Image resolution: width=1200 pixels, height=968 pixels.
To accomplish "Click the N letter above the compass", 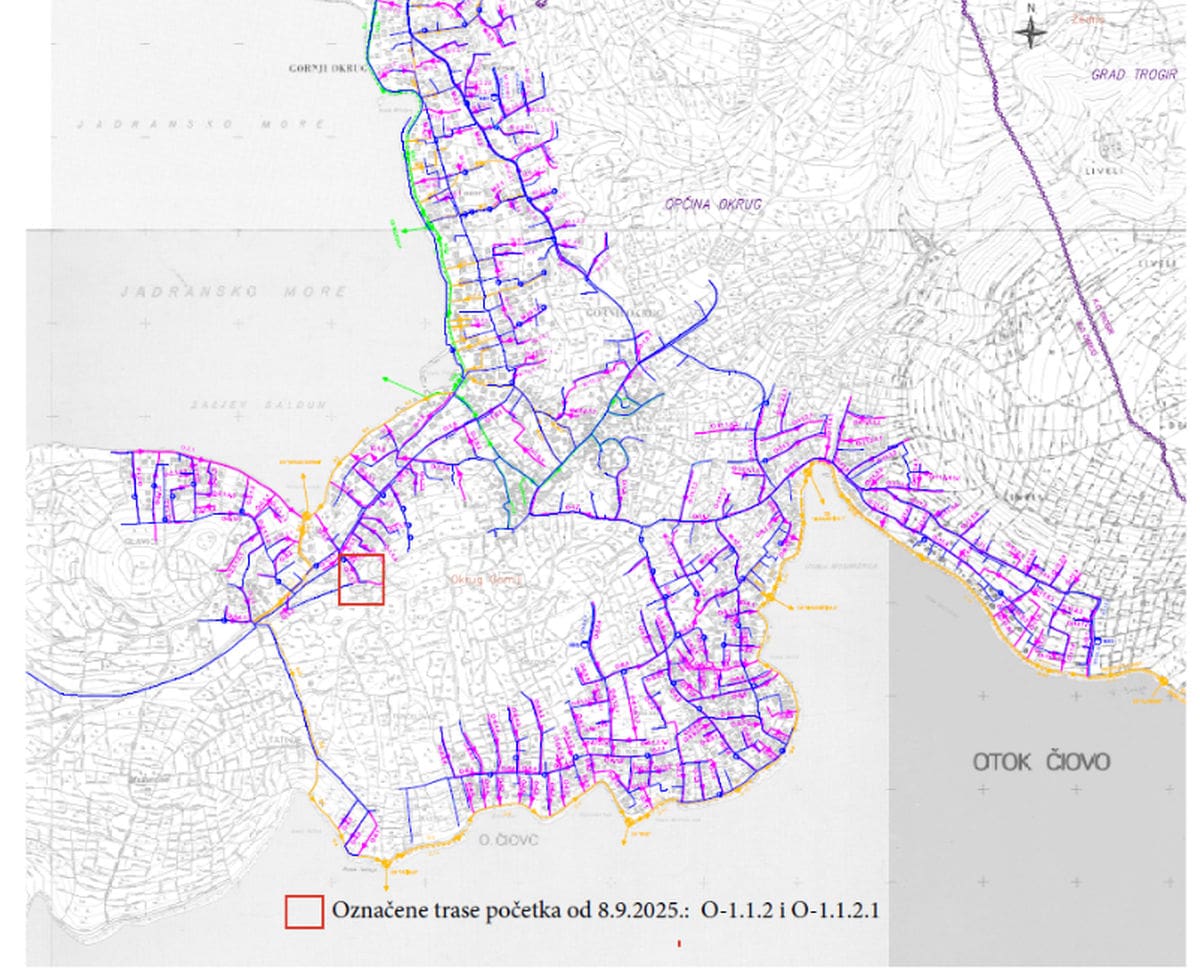I will [1030, 8].
